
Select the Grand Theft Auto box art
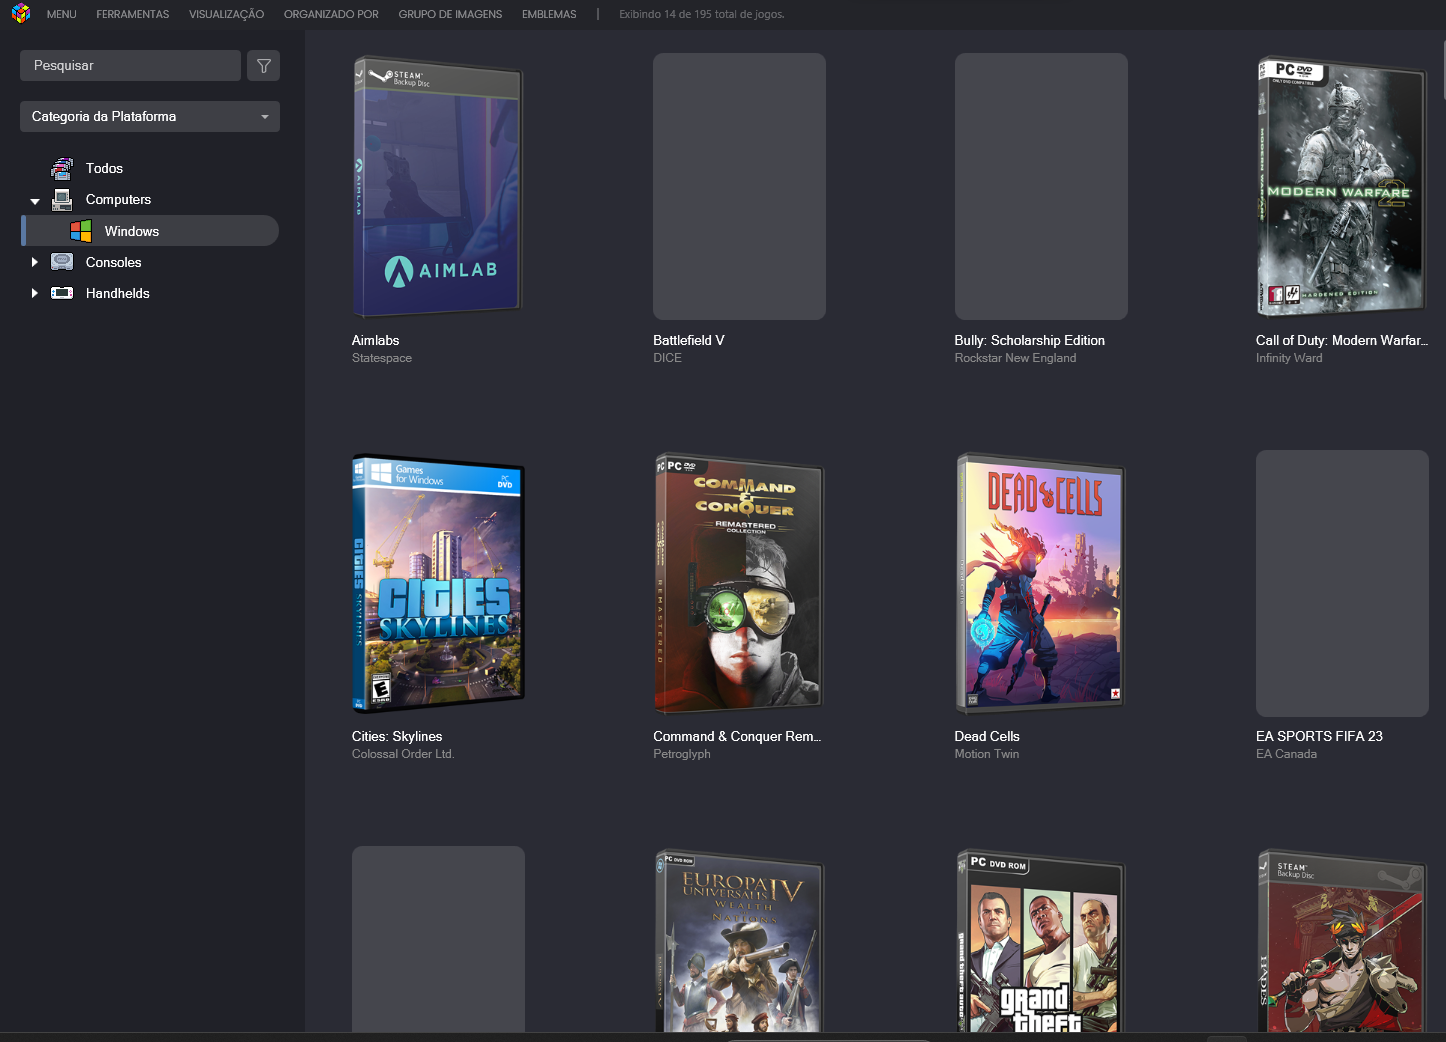[1041, 940]
